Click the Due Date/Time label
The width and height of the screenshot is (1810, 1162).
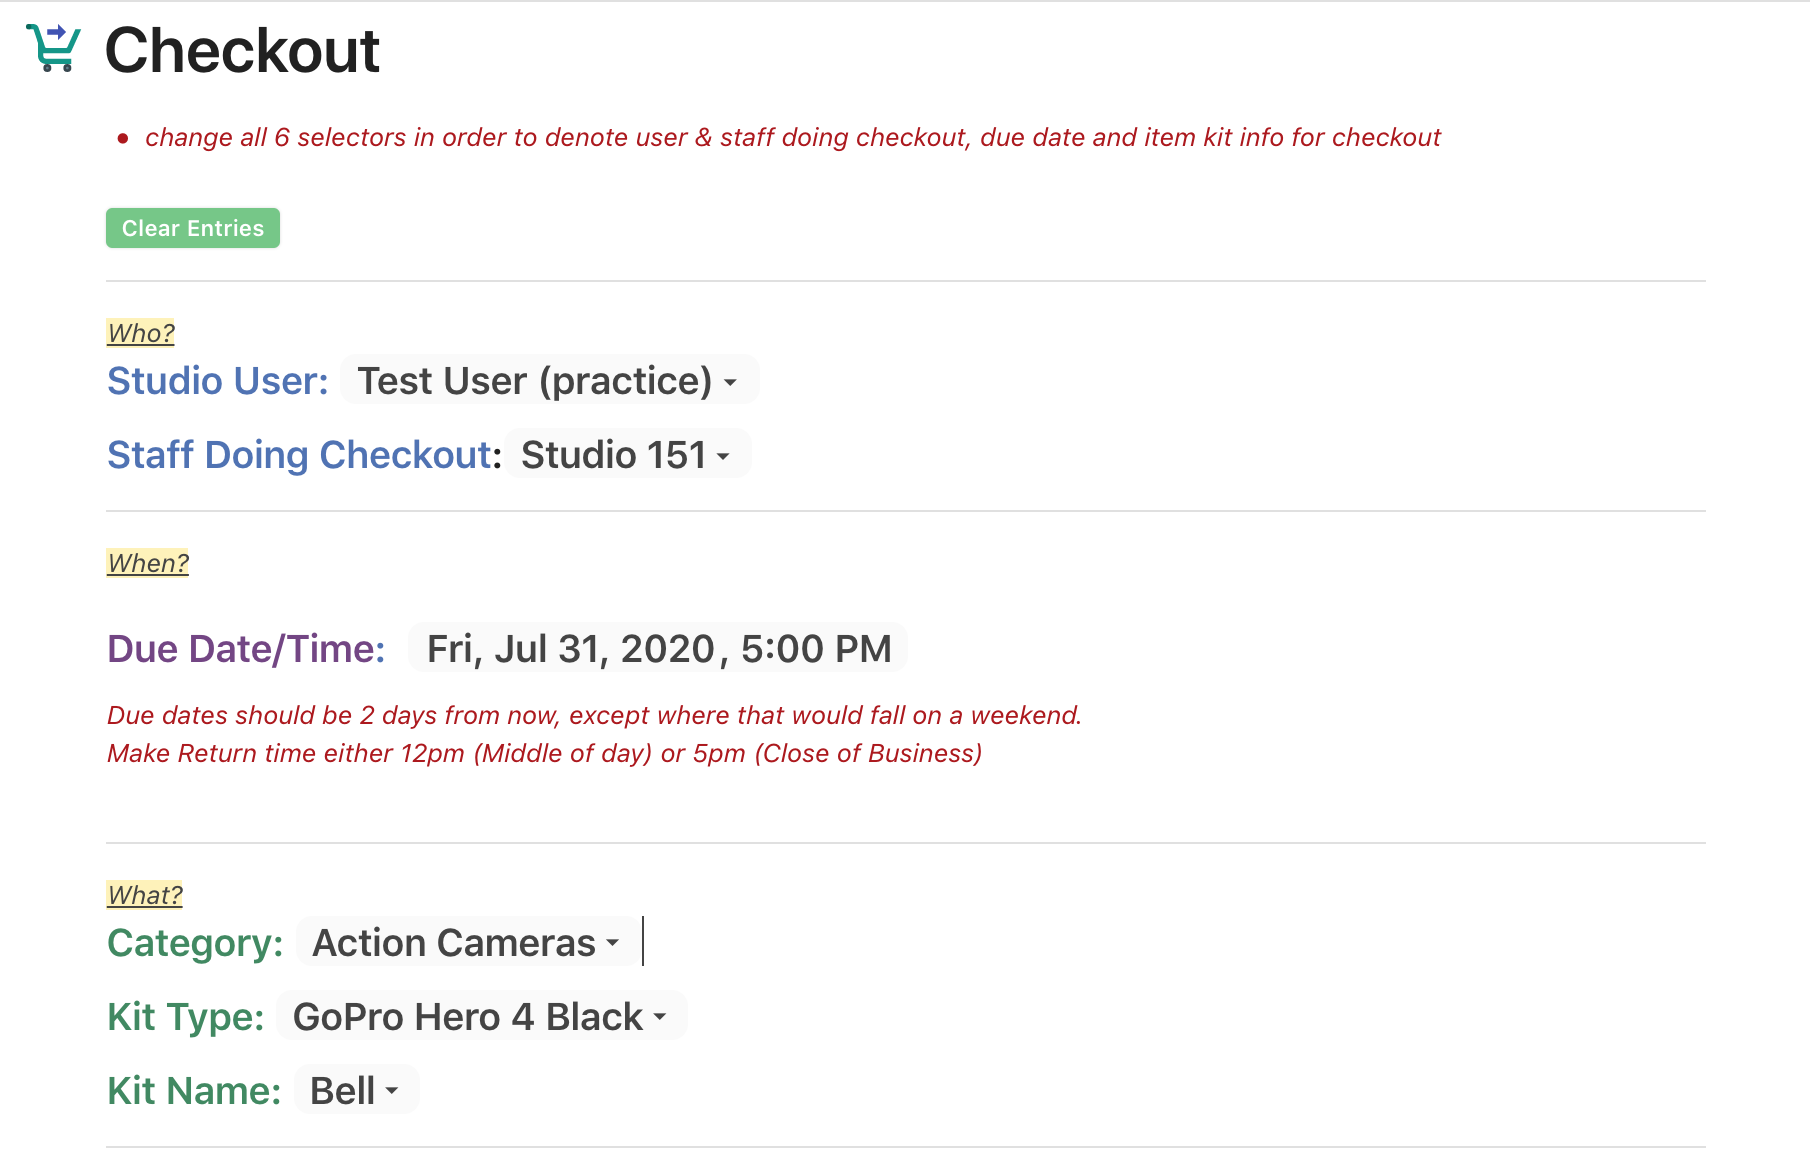[x=246, y=649]
